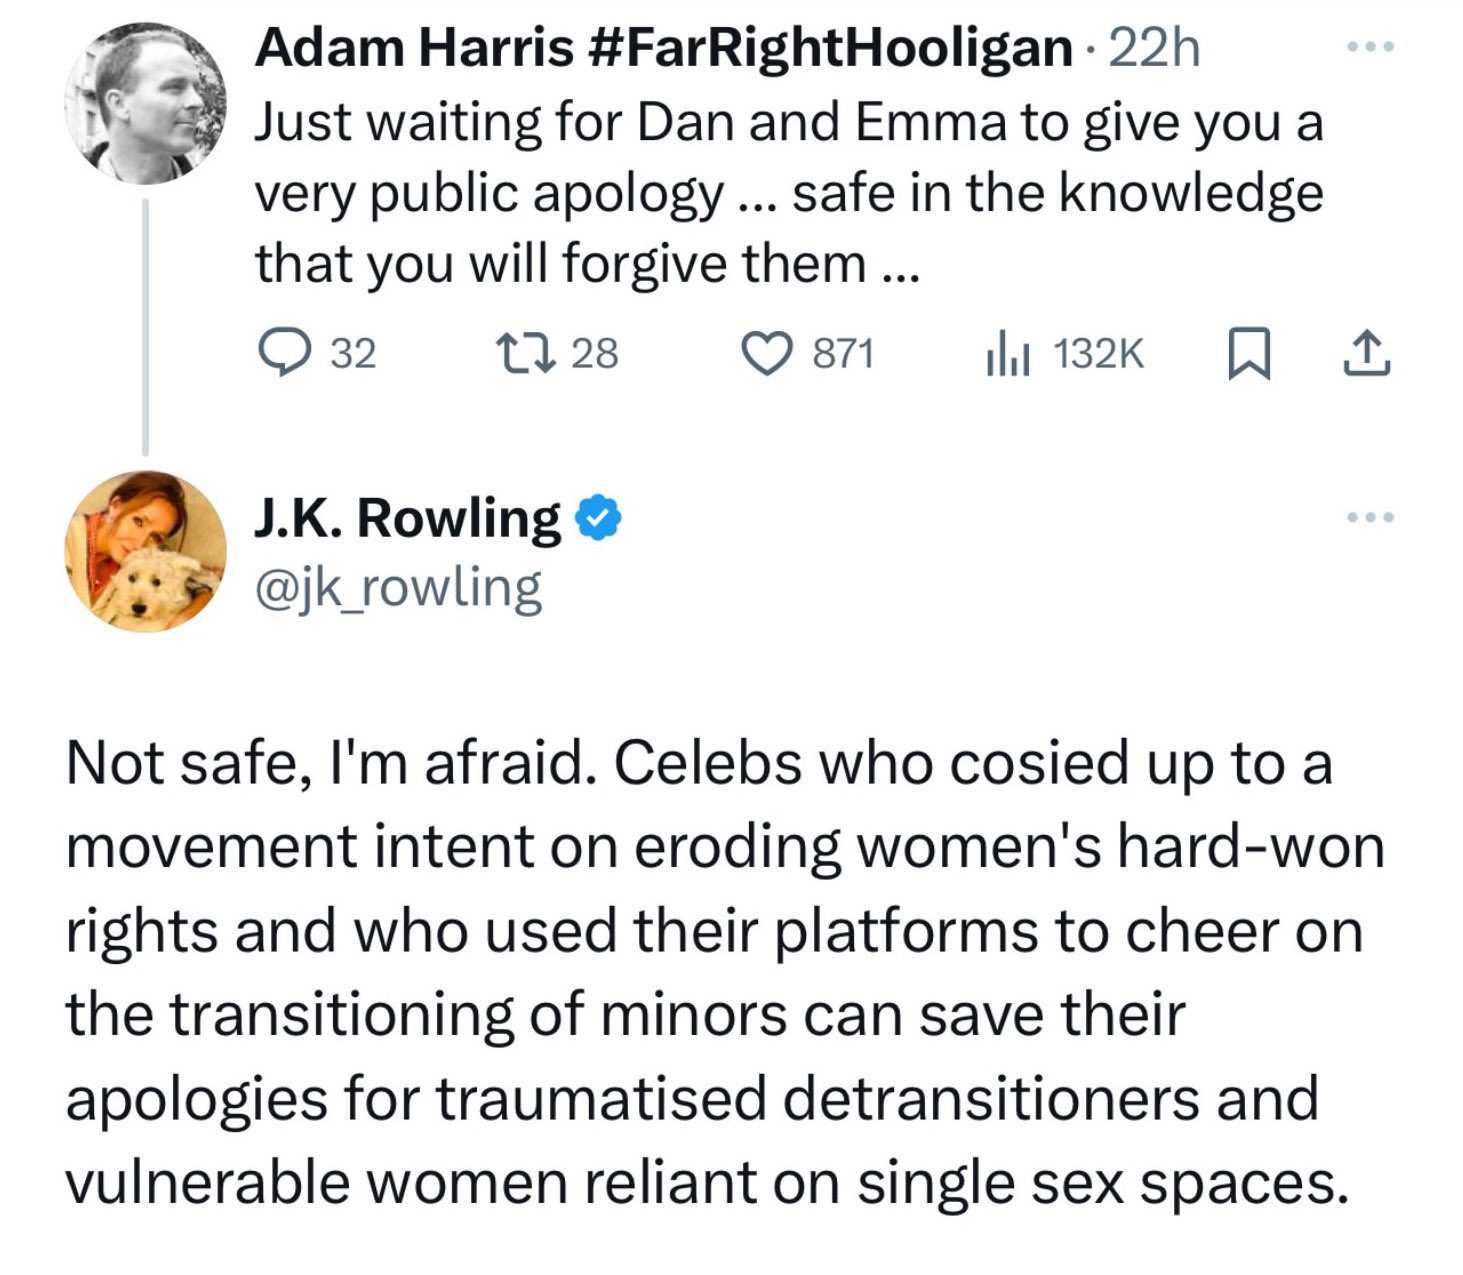Click the 132K views count
This screenshot has height=1275, width=1463.
(1098, 354)
